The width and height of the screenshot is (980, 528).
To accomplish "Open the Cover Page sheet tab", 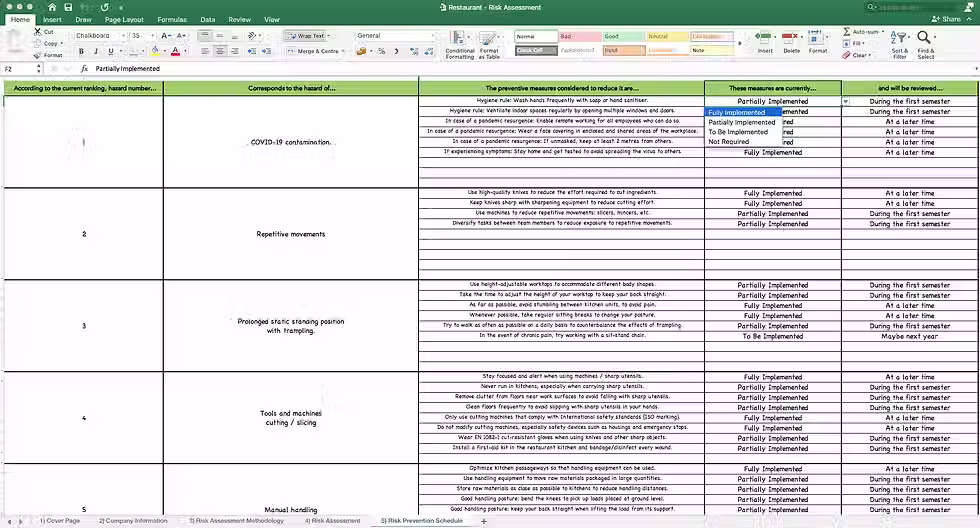I will point(59,521).
